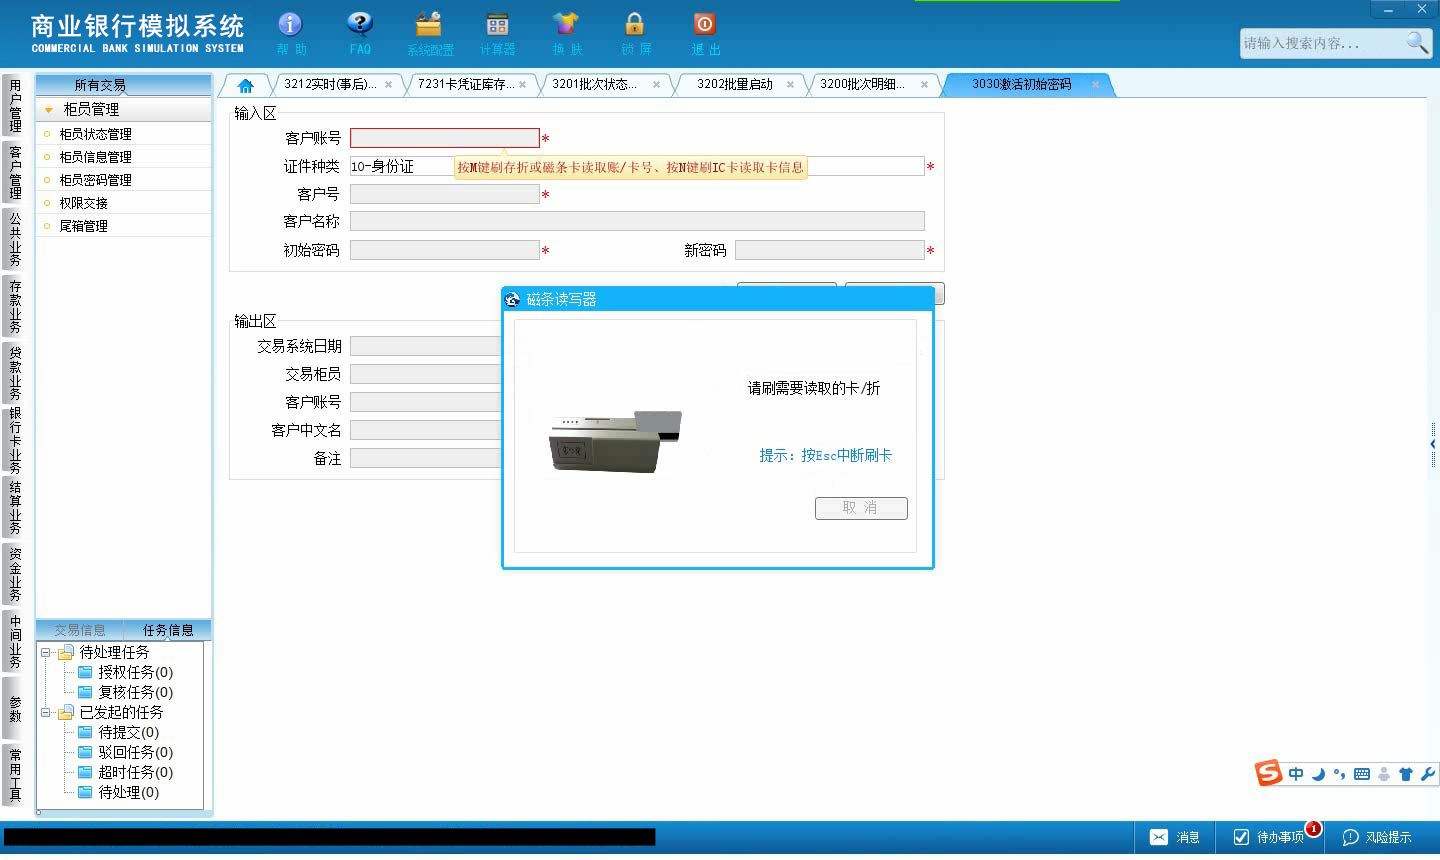Click 取消 in the card reader dialog
The height and width of the screenshot is (860, 1440).
coord(861,508)
